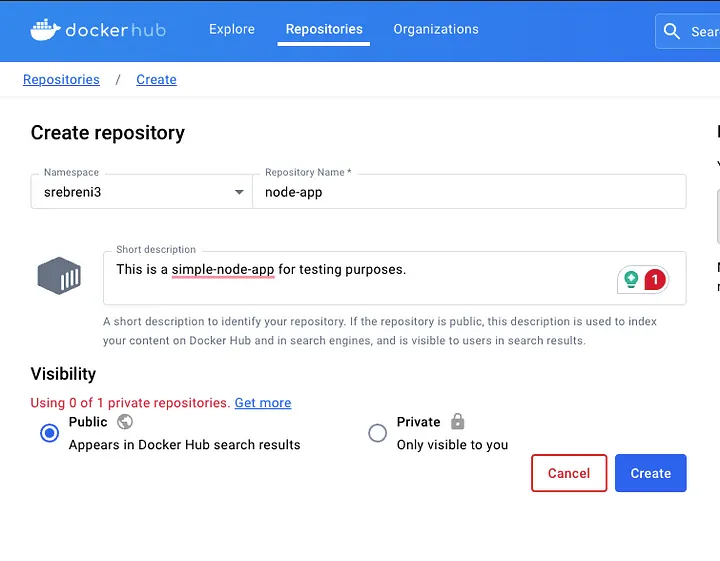720x561 pixels.
Task: Click the green lightbulb suggestion icon
Action: (631, 280)
